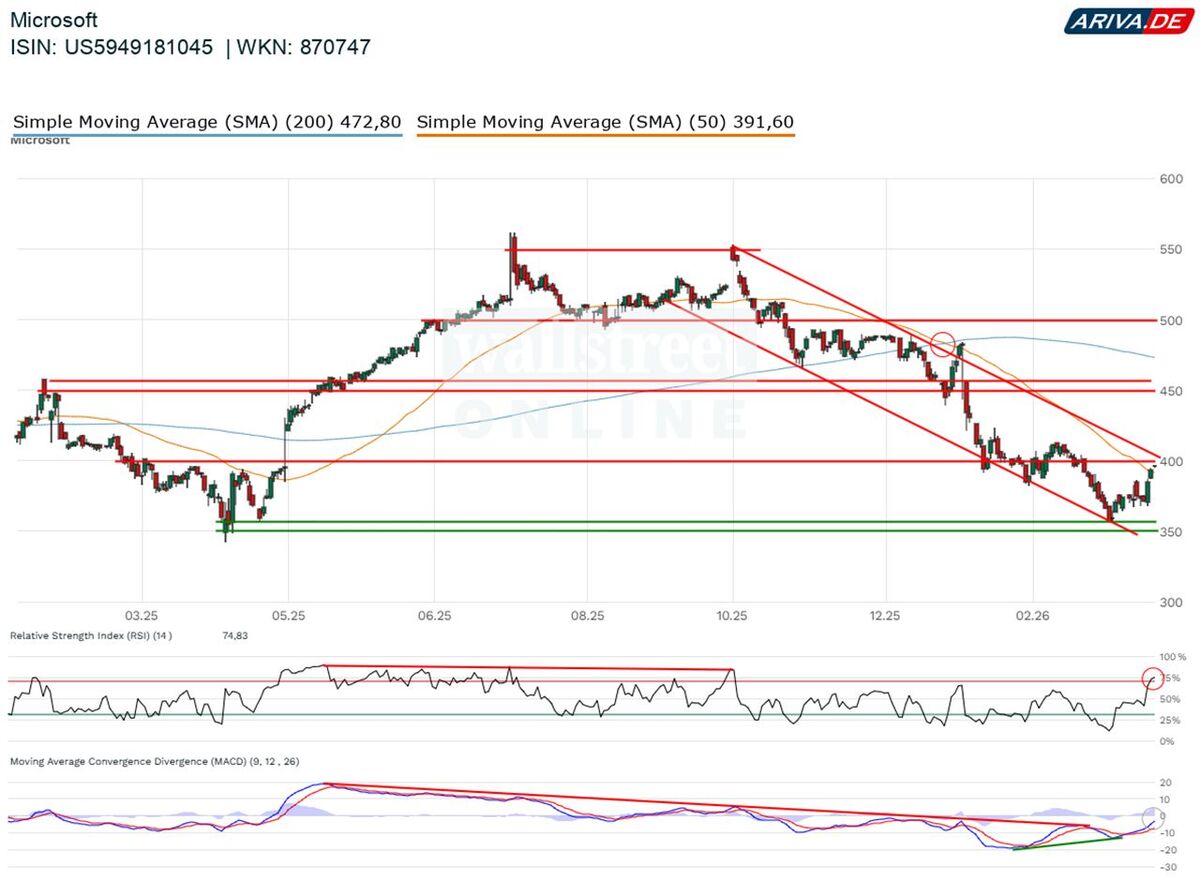
Task: Click the 12.25 date axis label
Action: [x=886, y=614]
